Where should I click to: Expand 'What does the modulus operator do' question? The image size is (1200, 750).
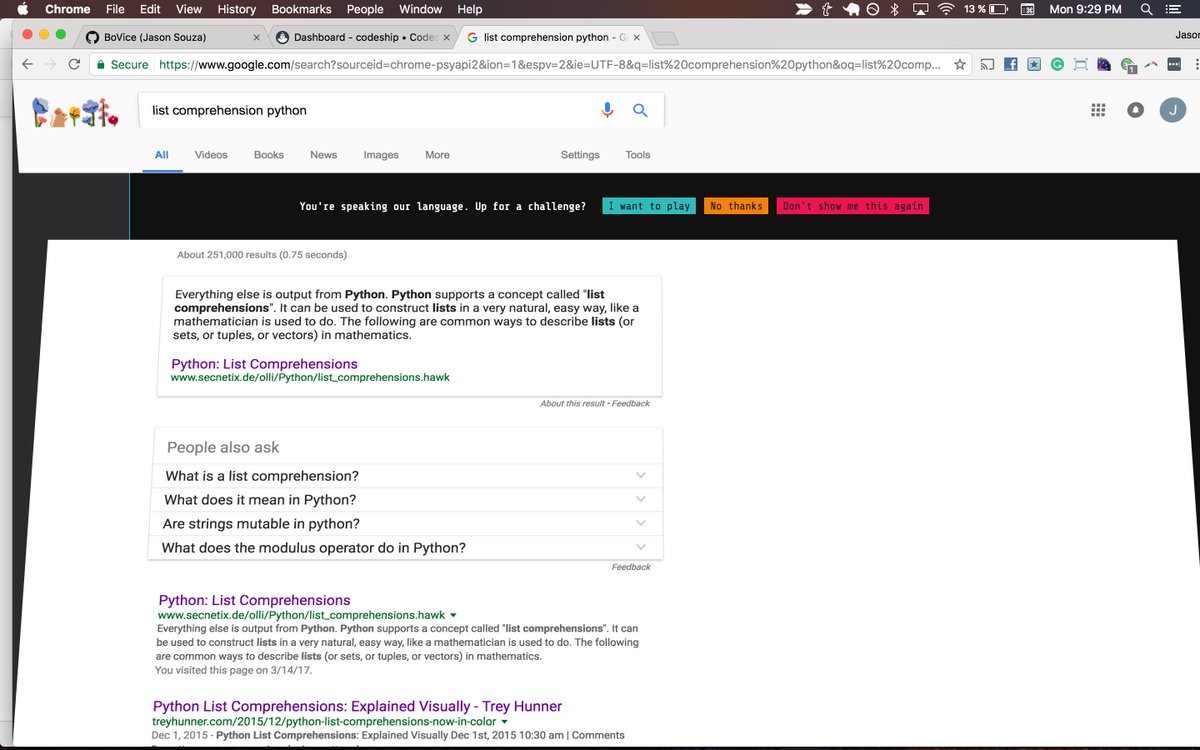coord(406,548)
